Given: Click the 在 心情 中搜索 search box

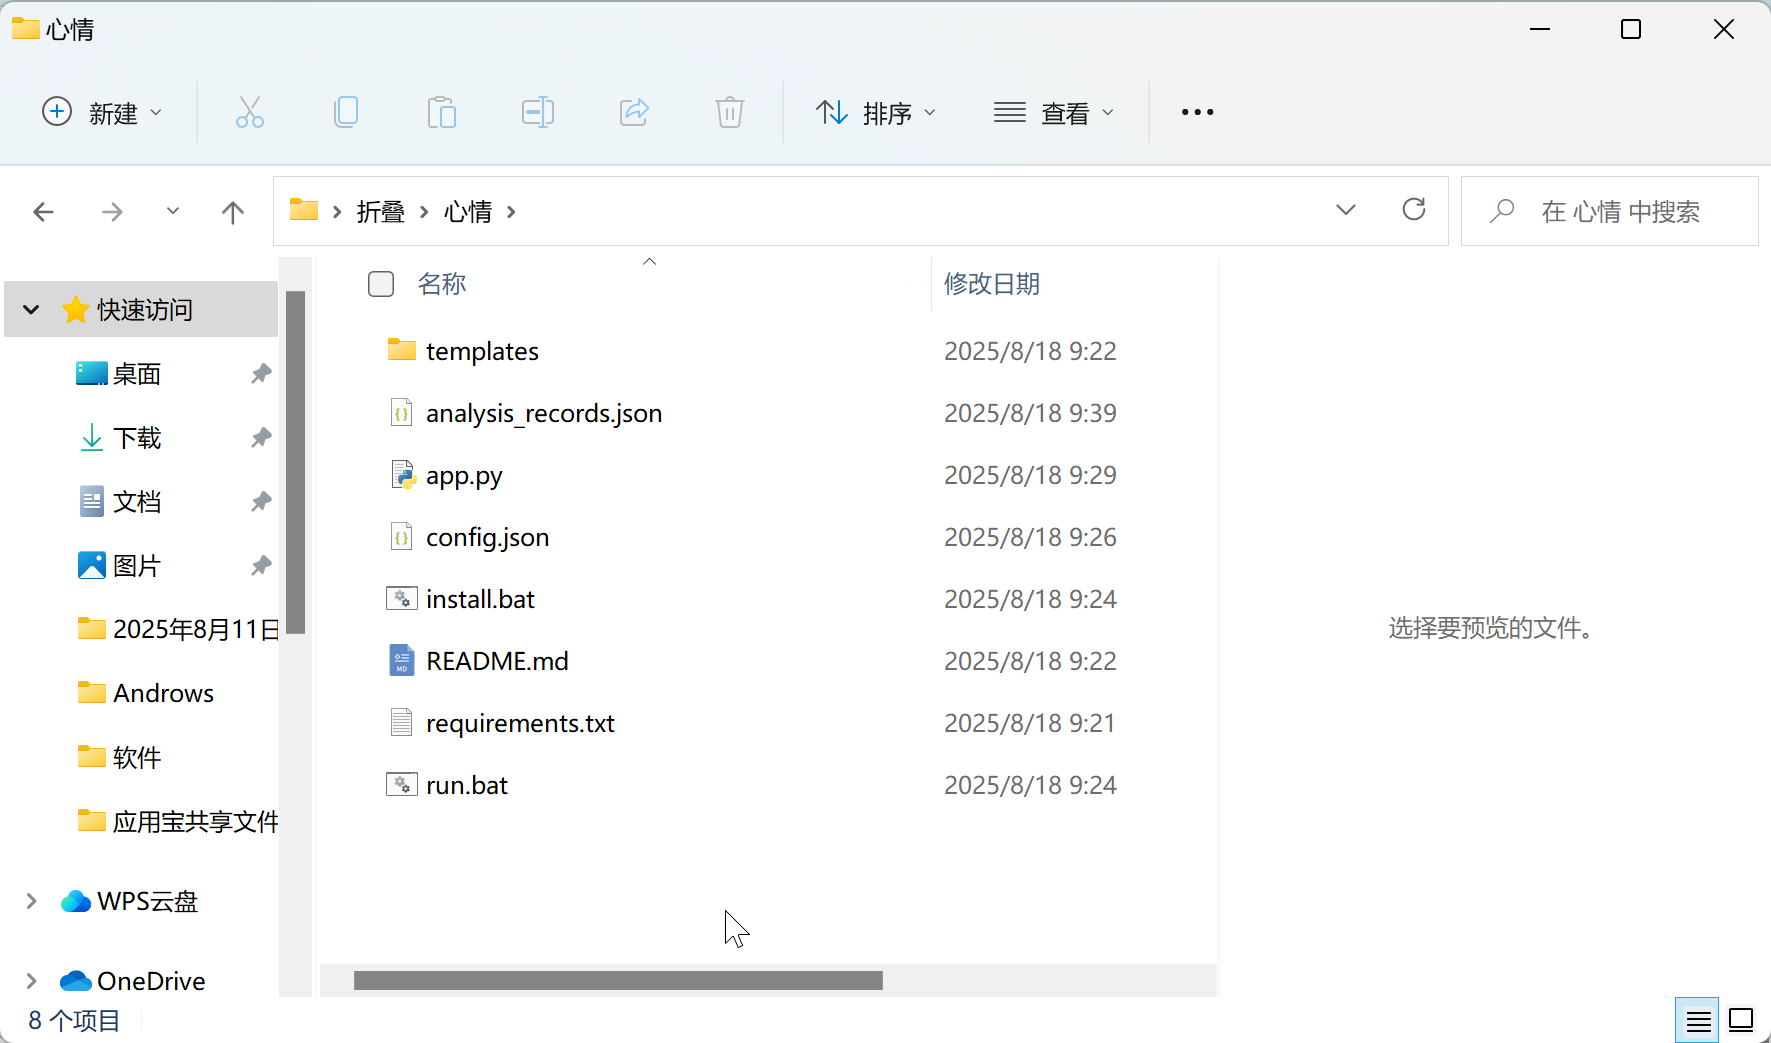Looking at the screenshot, I should tap(1609, 211).
